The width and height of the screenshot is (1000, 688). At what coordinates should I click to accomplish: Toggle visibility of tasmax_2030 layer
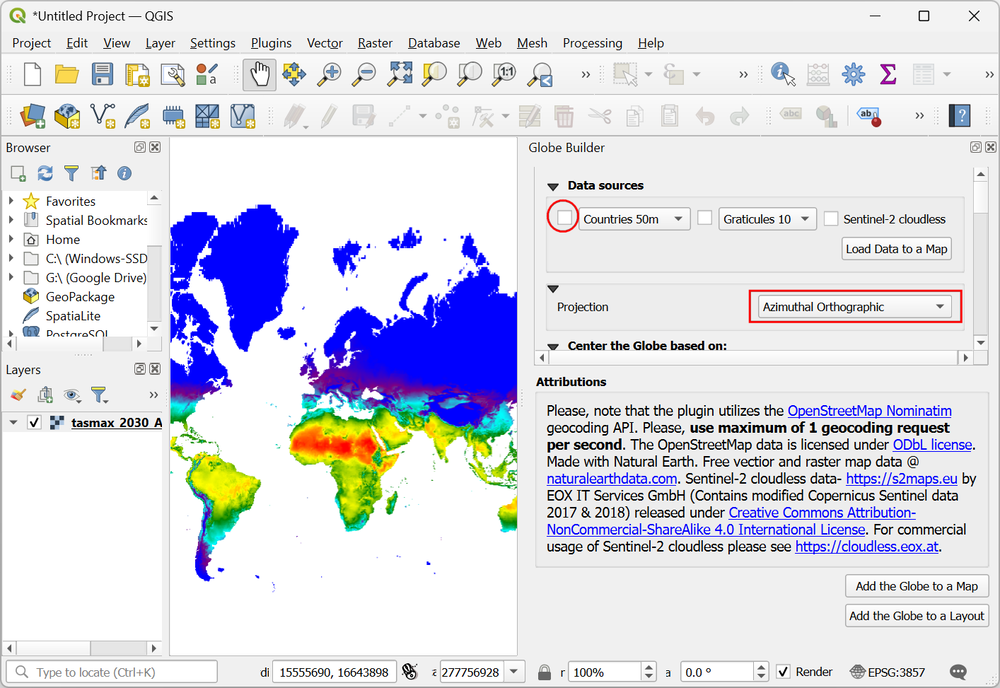point(34,422)
